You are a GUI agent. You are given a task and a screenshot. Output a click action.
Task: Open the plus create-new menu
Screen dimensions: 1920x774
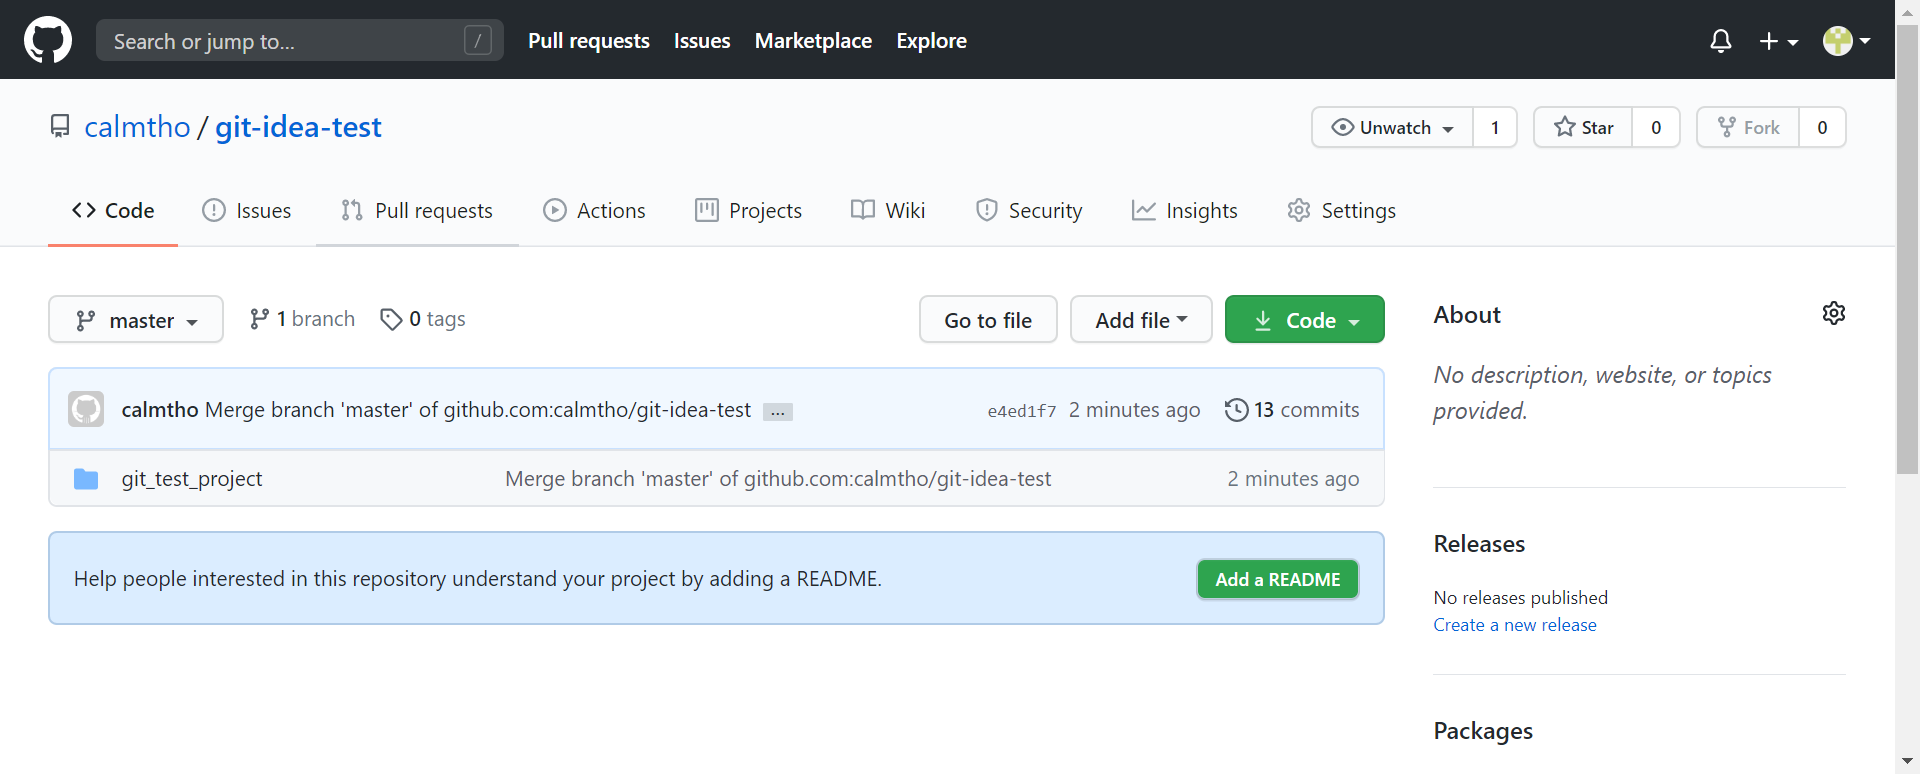[1779, 41]
